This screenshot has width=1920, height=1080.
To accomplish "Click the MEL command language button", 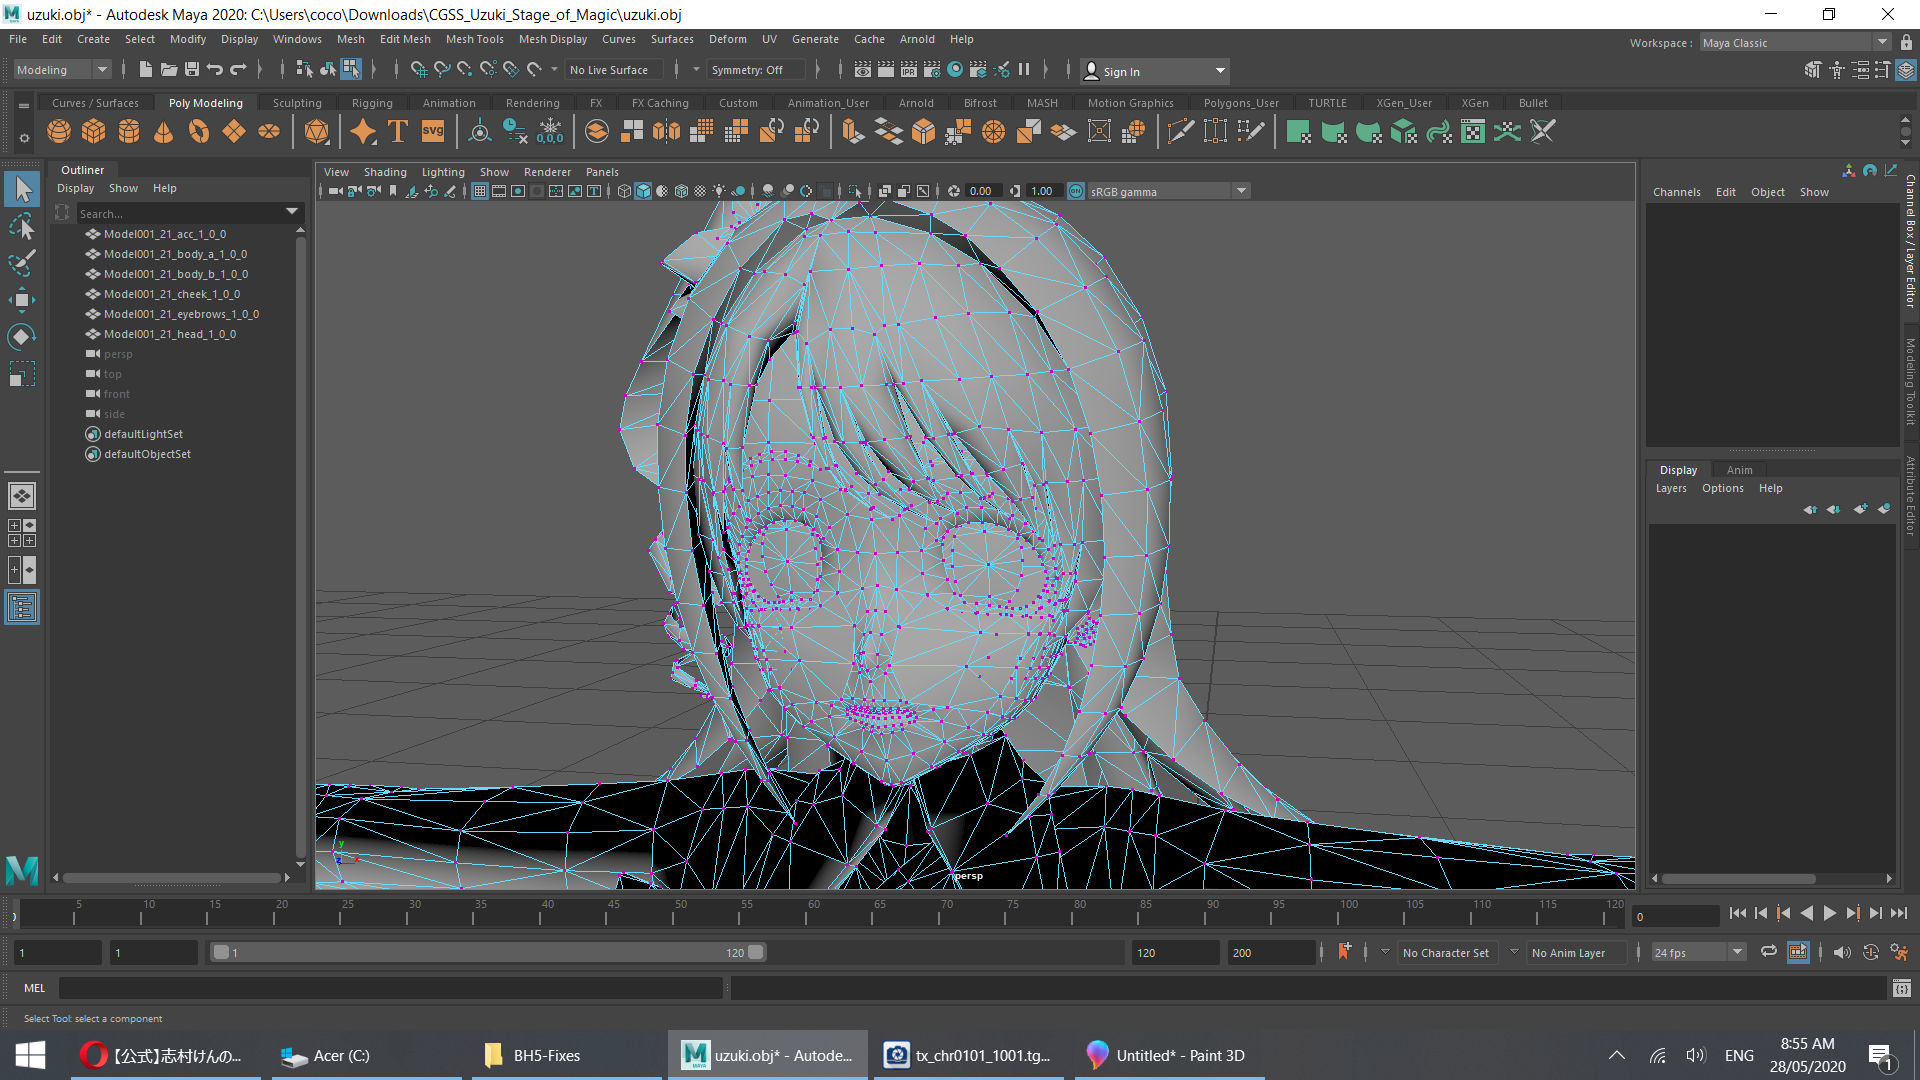I will [35, 988].
